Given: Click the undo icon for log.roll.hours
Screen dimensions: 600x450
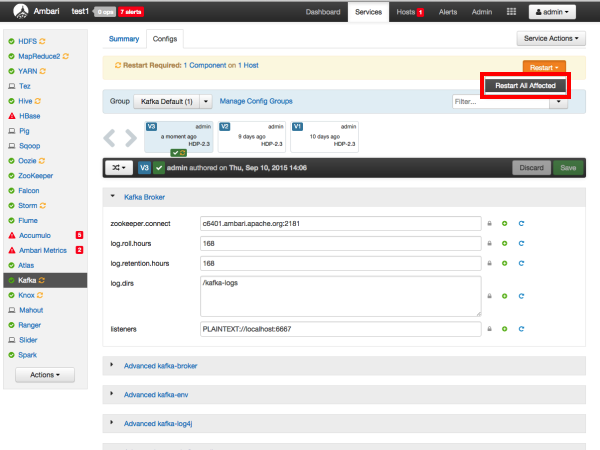Looking at the screenshot, I should point(521,243).
